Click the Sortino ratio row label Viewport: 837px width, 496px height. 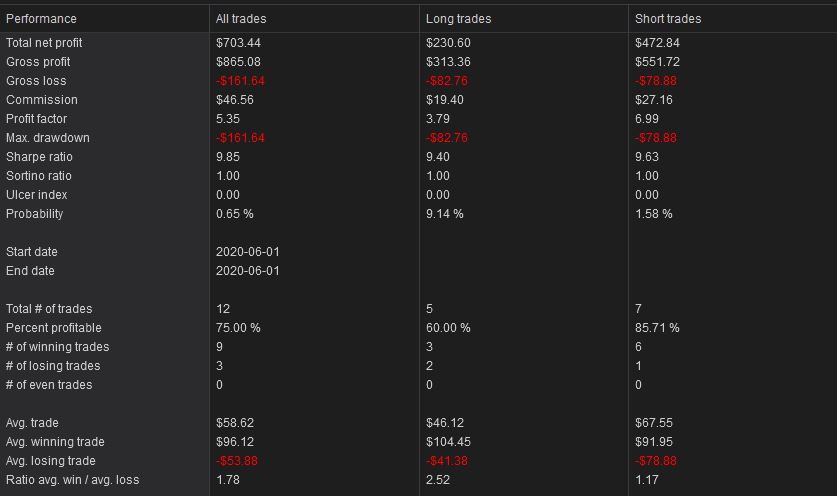pyautogui.click(x=39, y=176)
